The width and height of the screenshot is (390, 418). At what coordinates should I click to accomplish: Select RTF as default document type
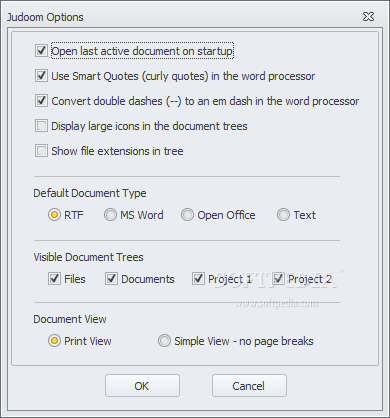tap(54, 215)
